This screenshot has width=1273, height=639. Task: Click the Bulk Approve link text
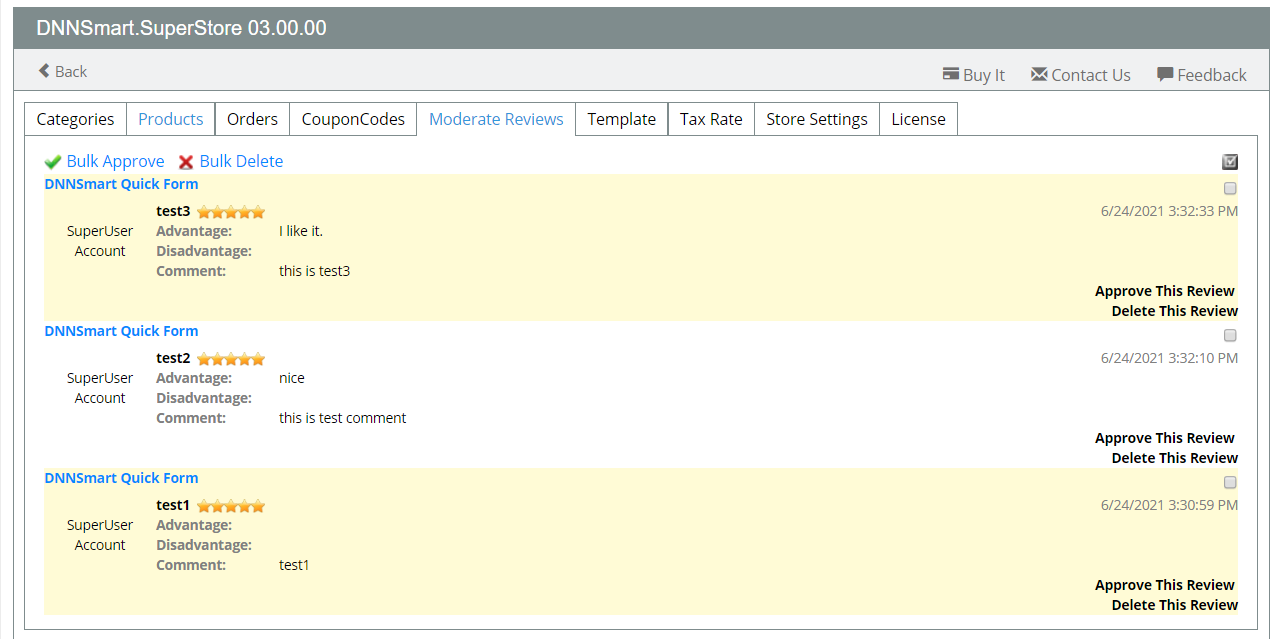click(x=115, y=161)
